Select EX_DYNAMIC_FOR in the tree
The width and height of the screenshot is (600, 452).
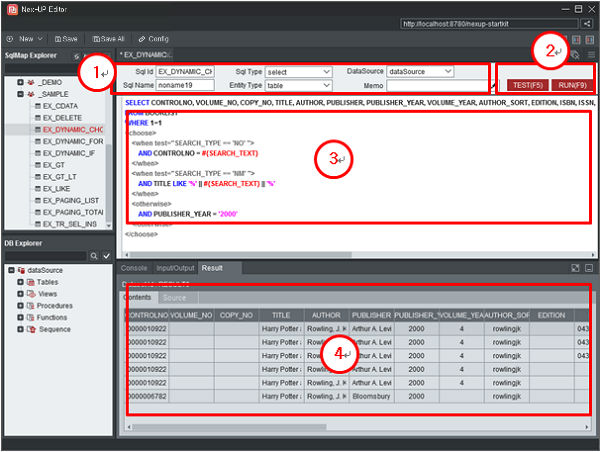pos(73,142)
